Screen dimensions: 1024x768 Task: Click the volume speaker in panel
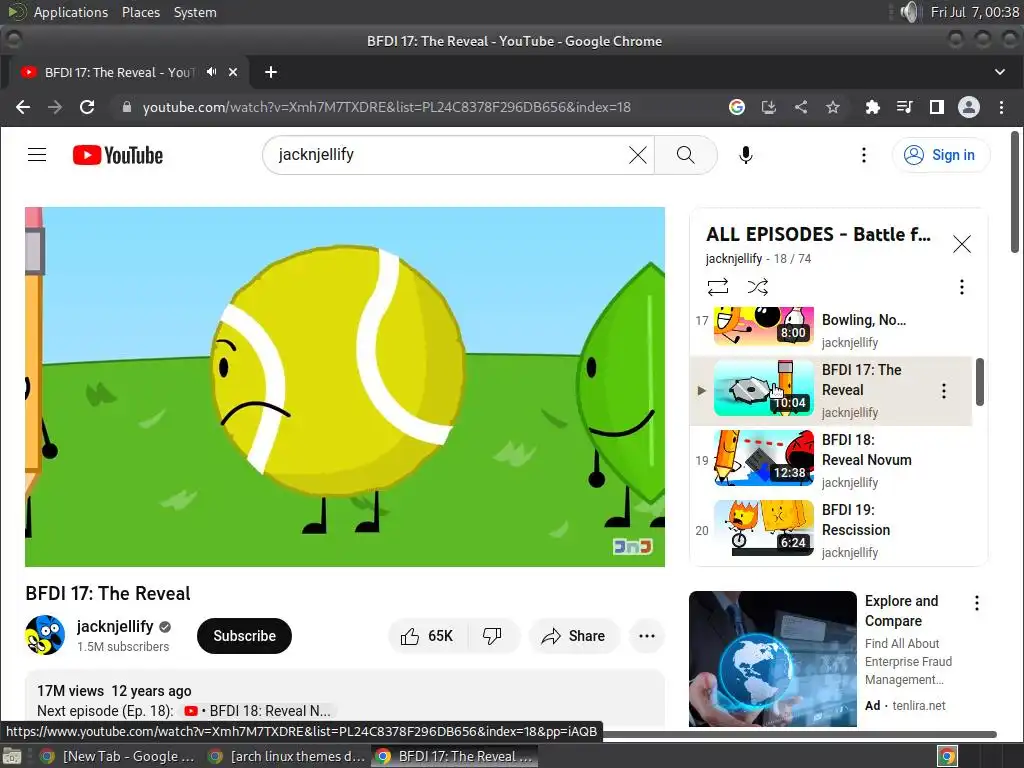(909, 12)
